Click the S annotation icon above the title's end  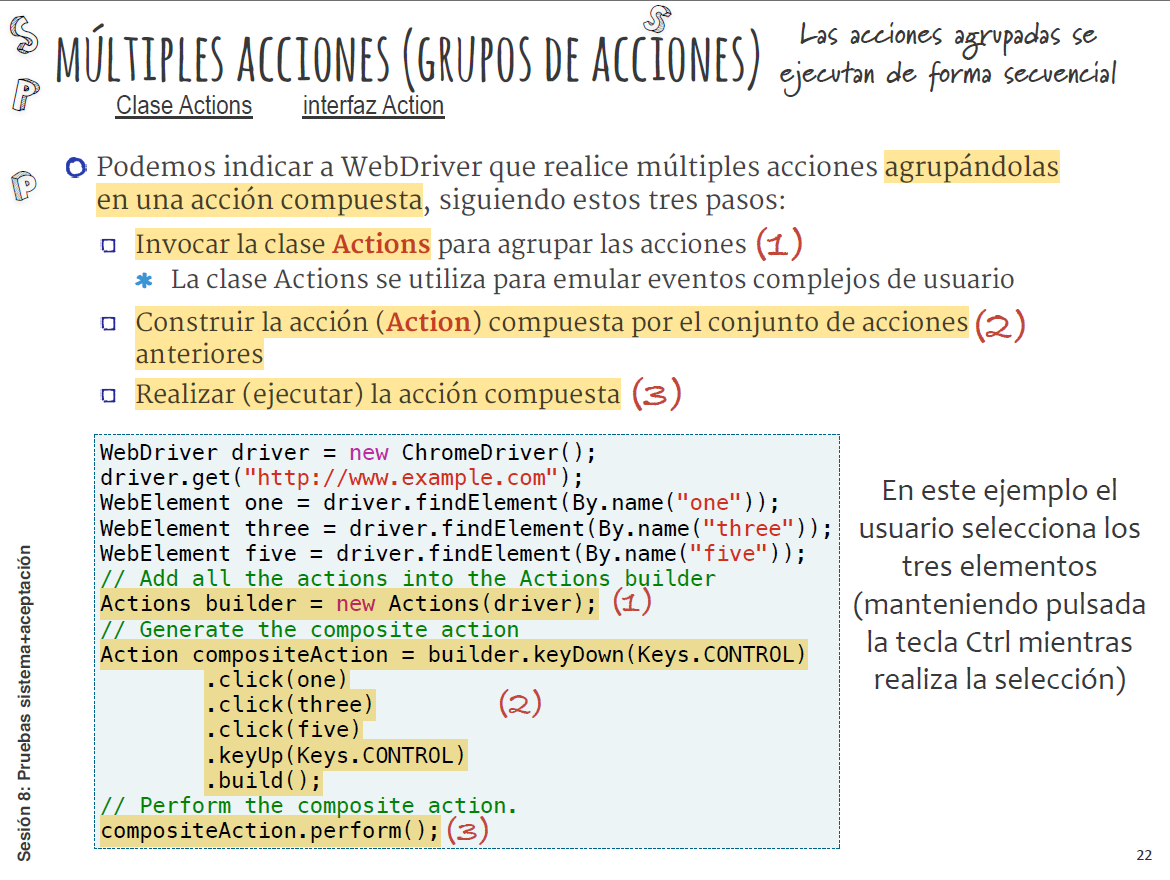point(656,20)
